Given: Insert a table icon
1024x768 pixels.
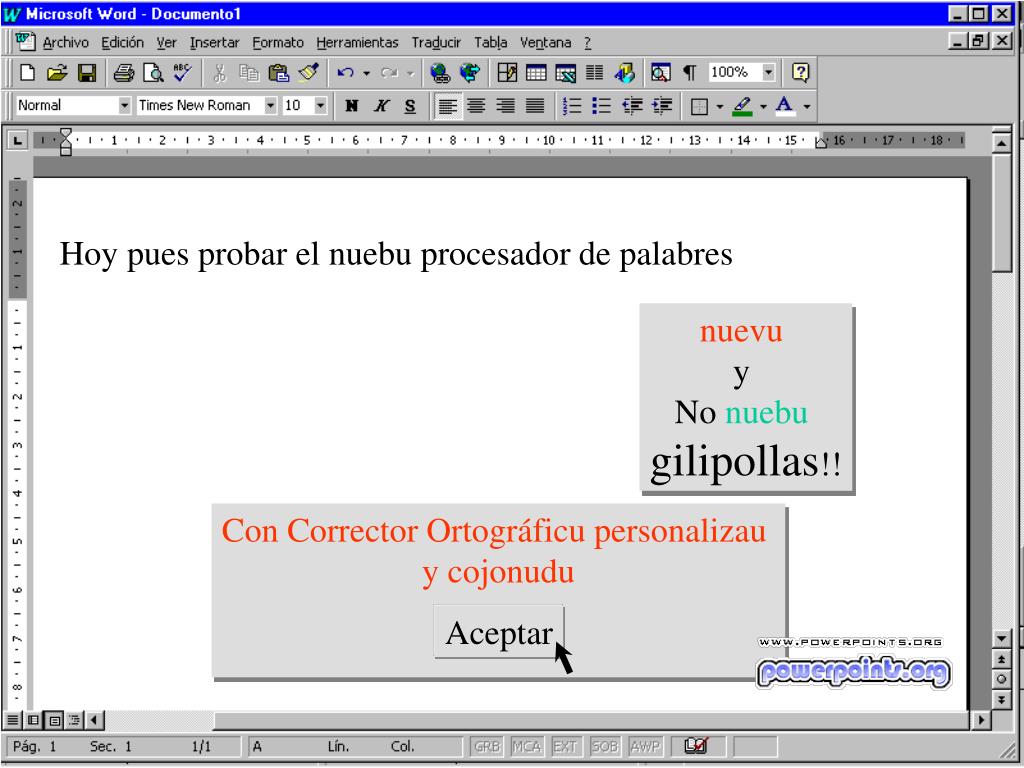Looking at the screenshot, I should [x=536, y=72].
